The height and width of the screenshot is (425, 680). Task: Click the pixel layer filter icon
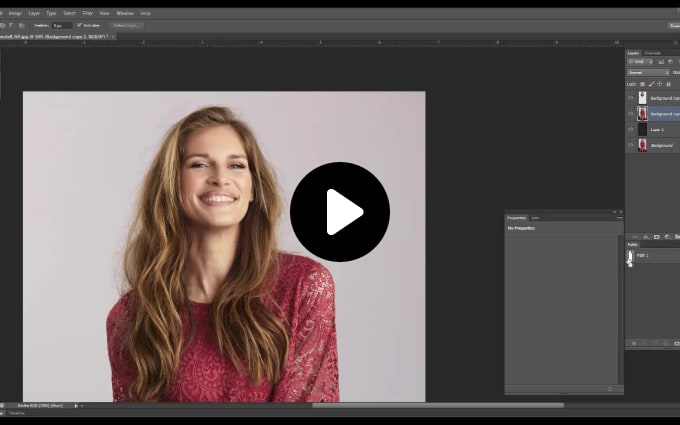tap(661, 62)
